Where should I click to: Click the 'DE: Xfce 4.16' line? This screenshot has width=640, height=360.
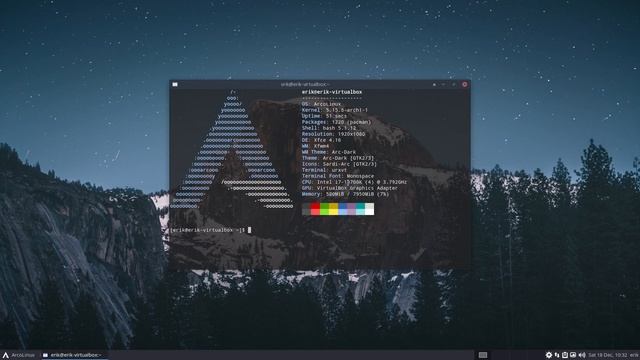click(321, 140)
